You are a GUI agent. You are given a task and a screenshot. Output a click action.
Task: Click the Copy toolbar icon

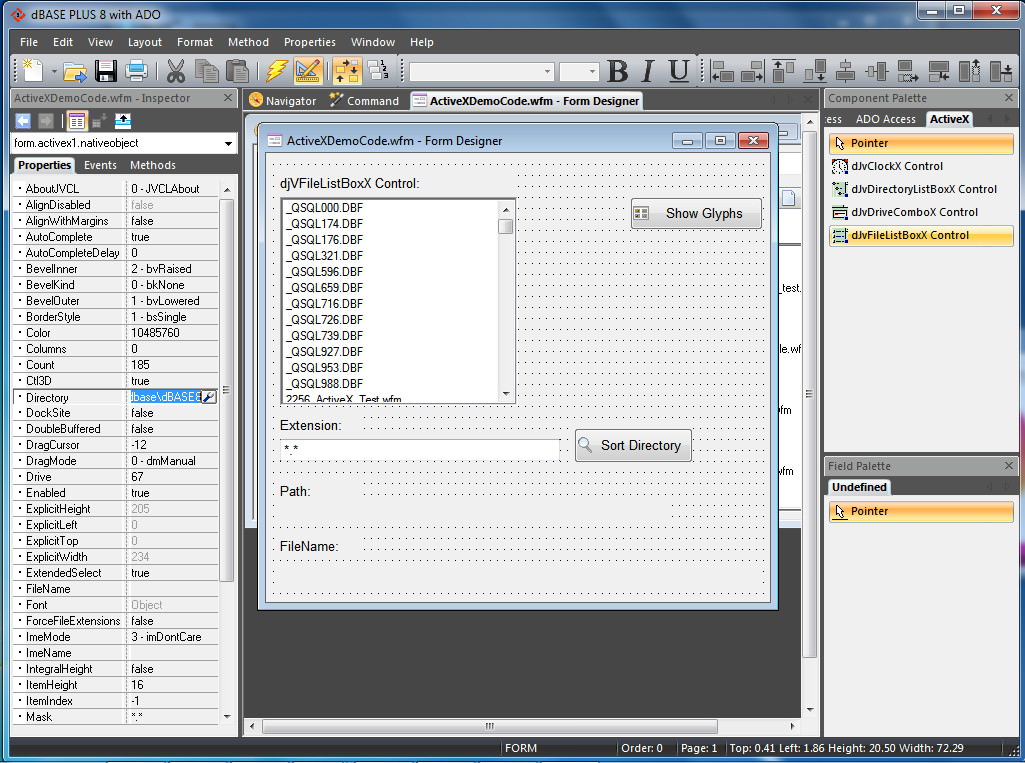pos(207,71)
